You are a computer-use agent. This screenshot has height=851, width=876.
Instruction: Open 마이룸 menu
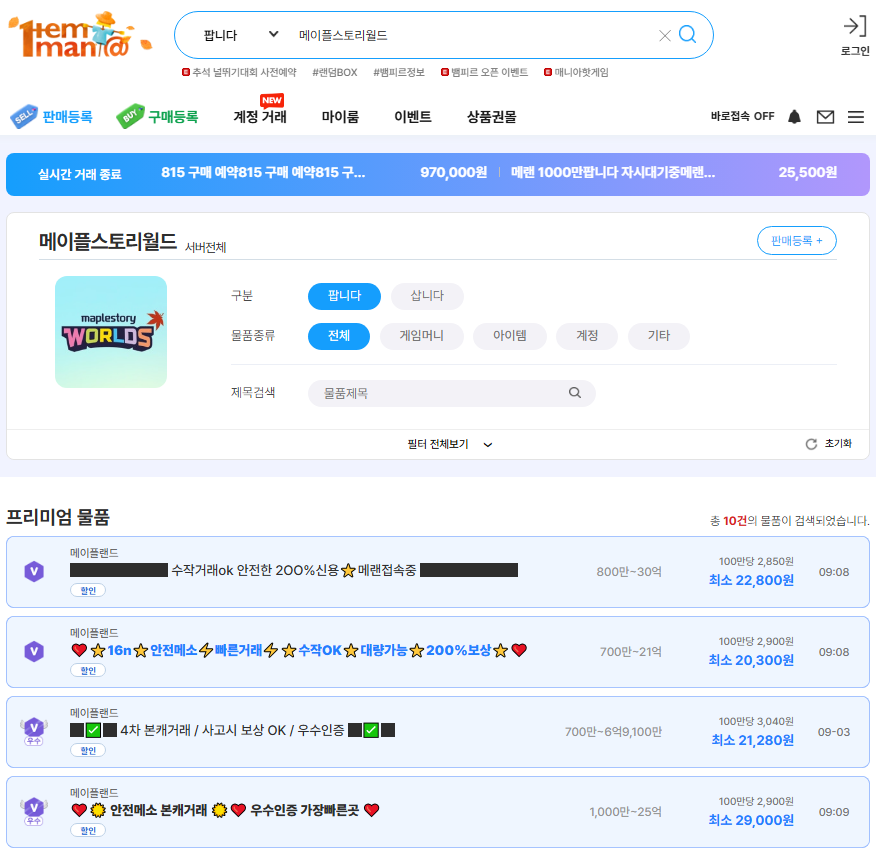[340, 117]
